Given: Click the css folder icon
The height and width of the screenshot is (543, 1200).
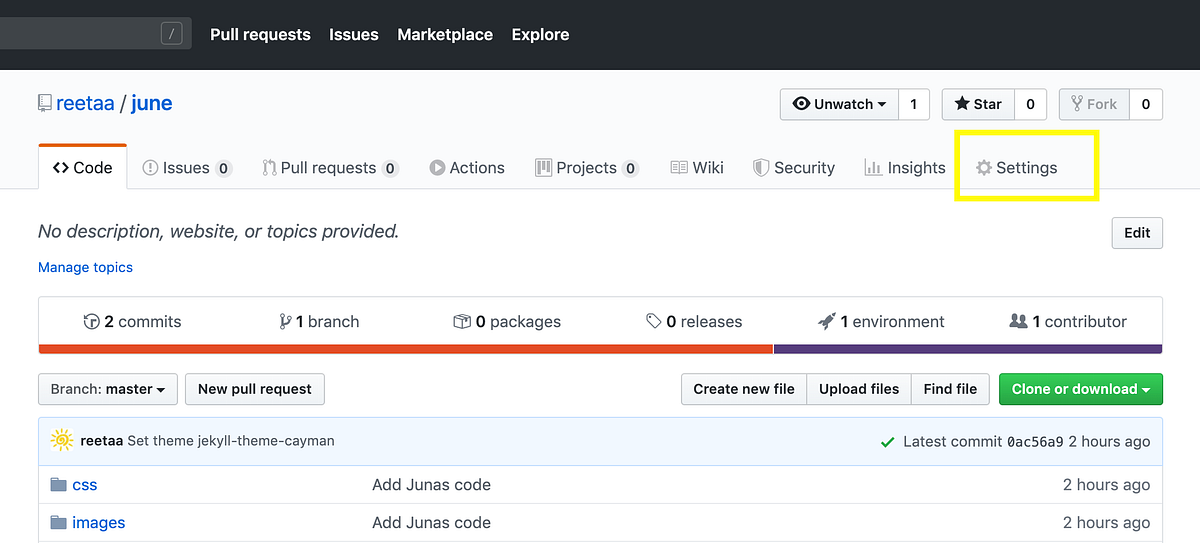Looking at the screenshot, I should pos(58,485).
